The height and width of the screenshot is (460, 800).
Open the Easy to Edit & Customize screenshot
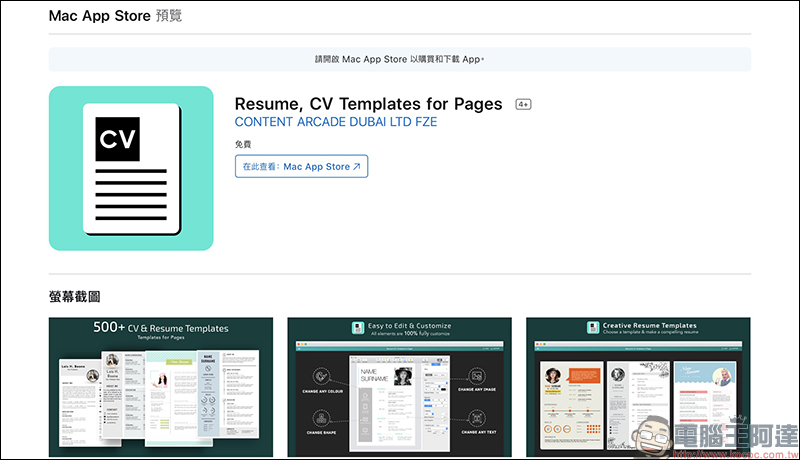click(x=399, y=387)
